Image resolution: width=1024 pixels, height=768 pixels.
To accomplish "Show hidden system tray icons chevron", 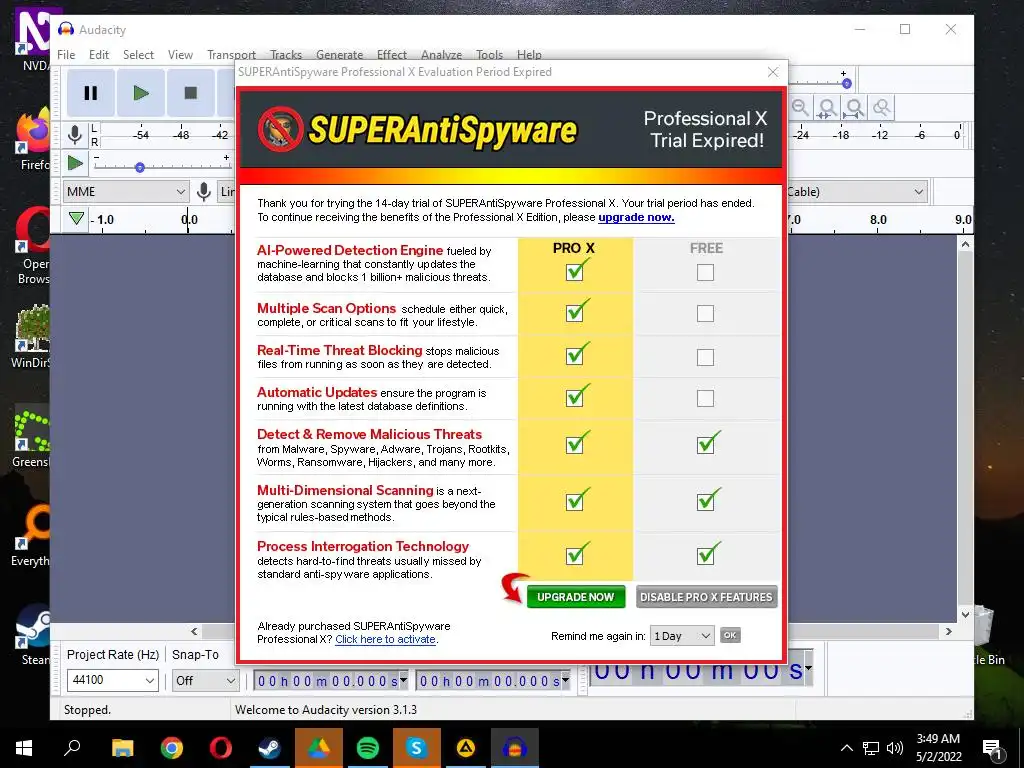I will [x=846, y=748].
